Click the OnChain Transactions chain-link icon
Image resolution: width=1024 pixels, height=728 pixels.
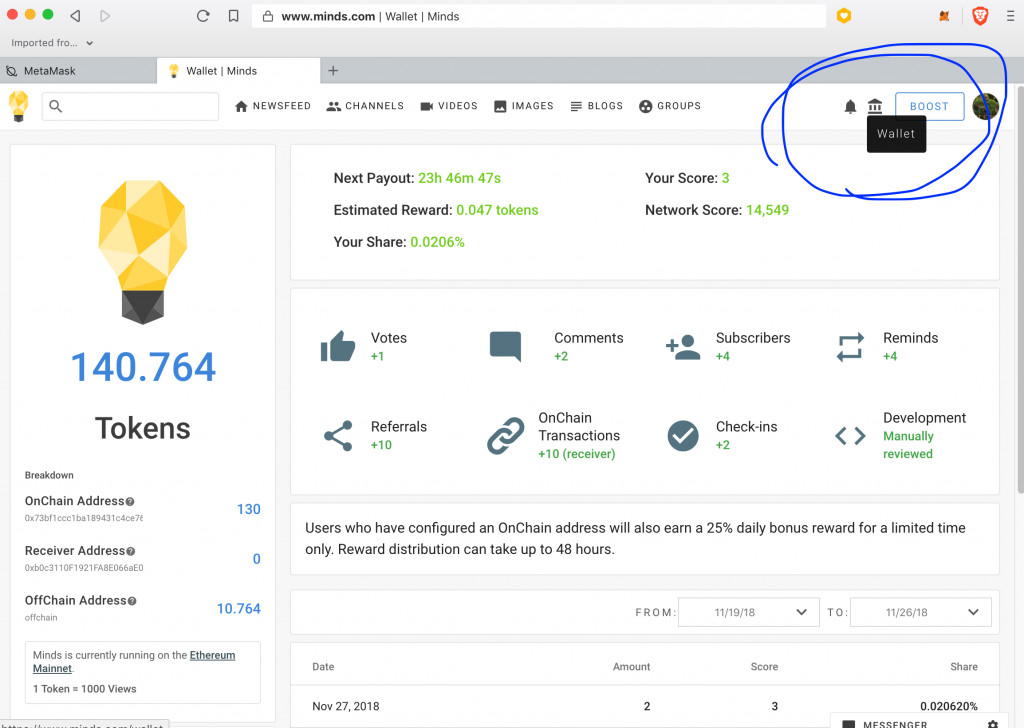tap(505, 435)
